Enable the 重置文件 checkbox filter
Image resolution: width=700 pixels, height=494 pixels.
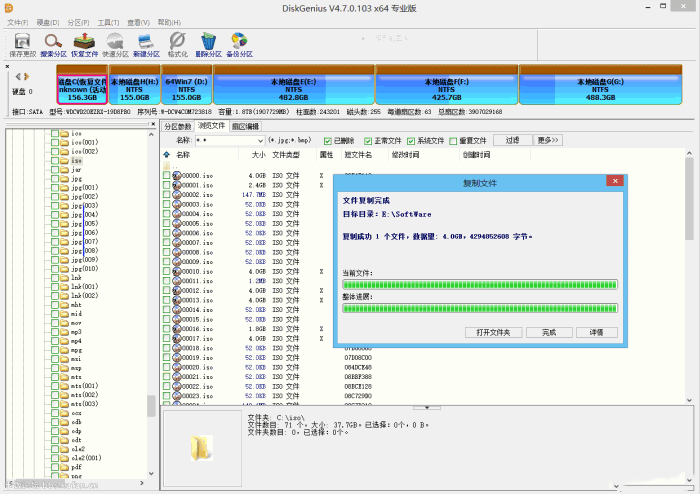453,141
